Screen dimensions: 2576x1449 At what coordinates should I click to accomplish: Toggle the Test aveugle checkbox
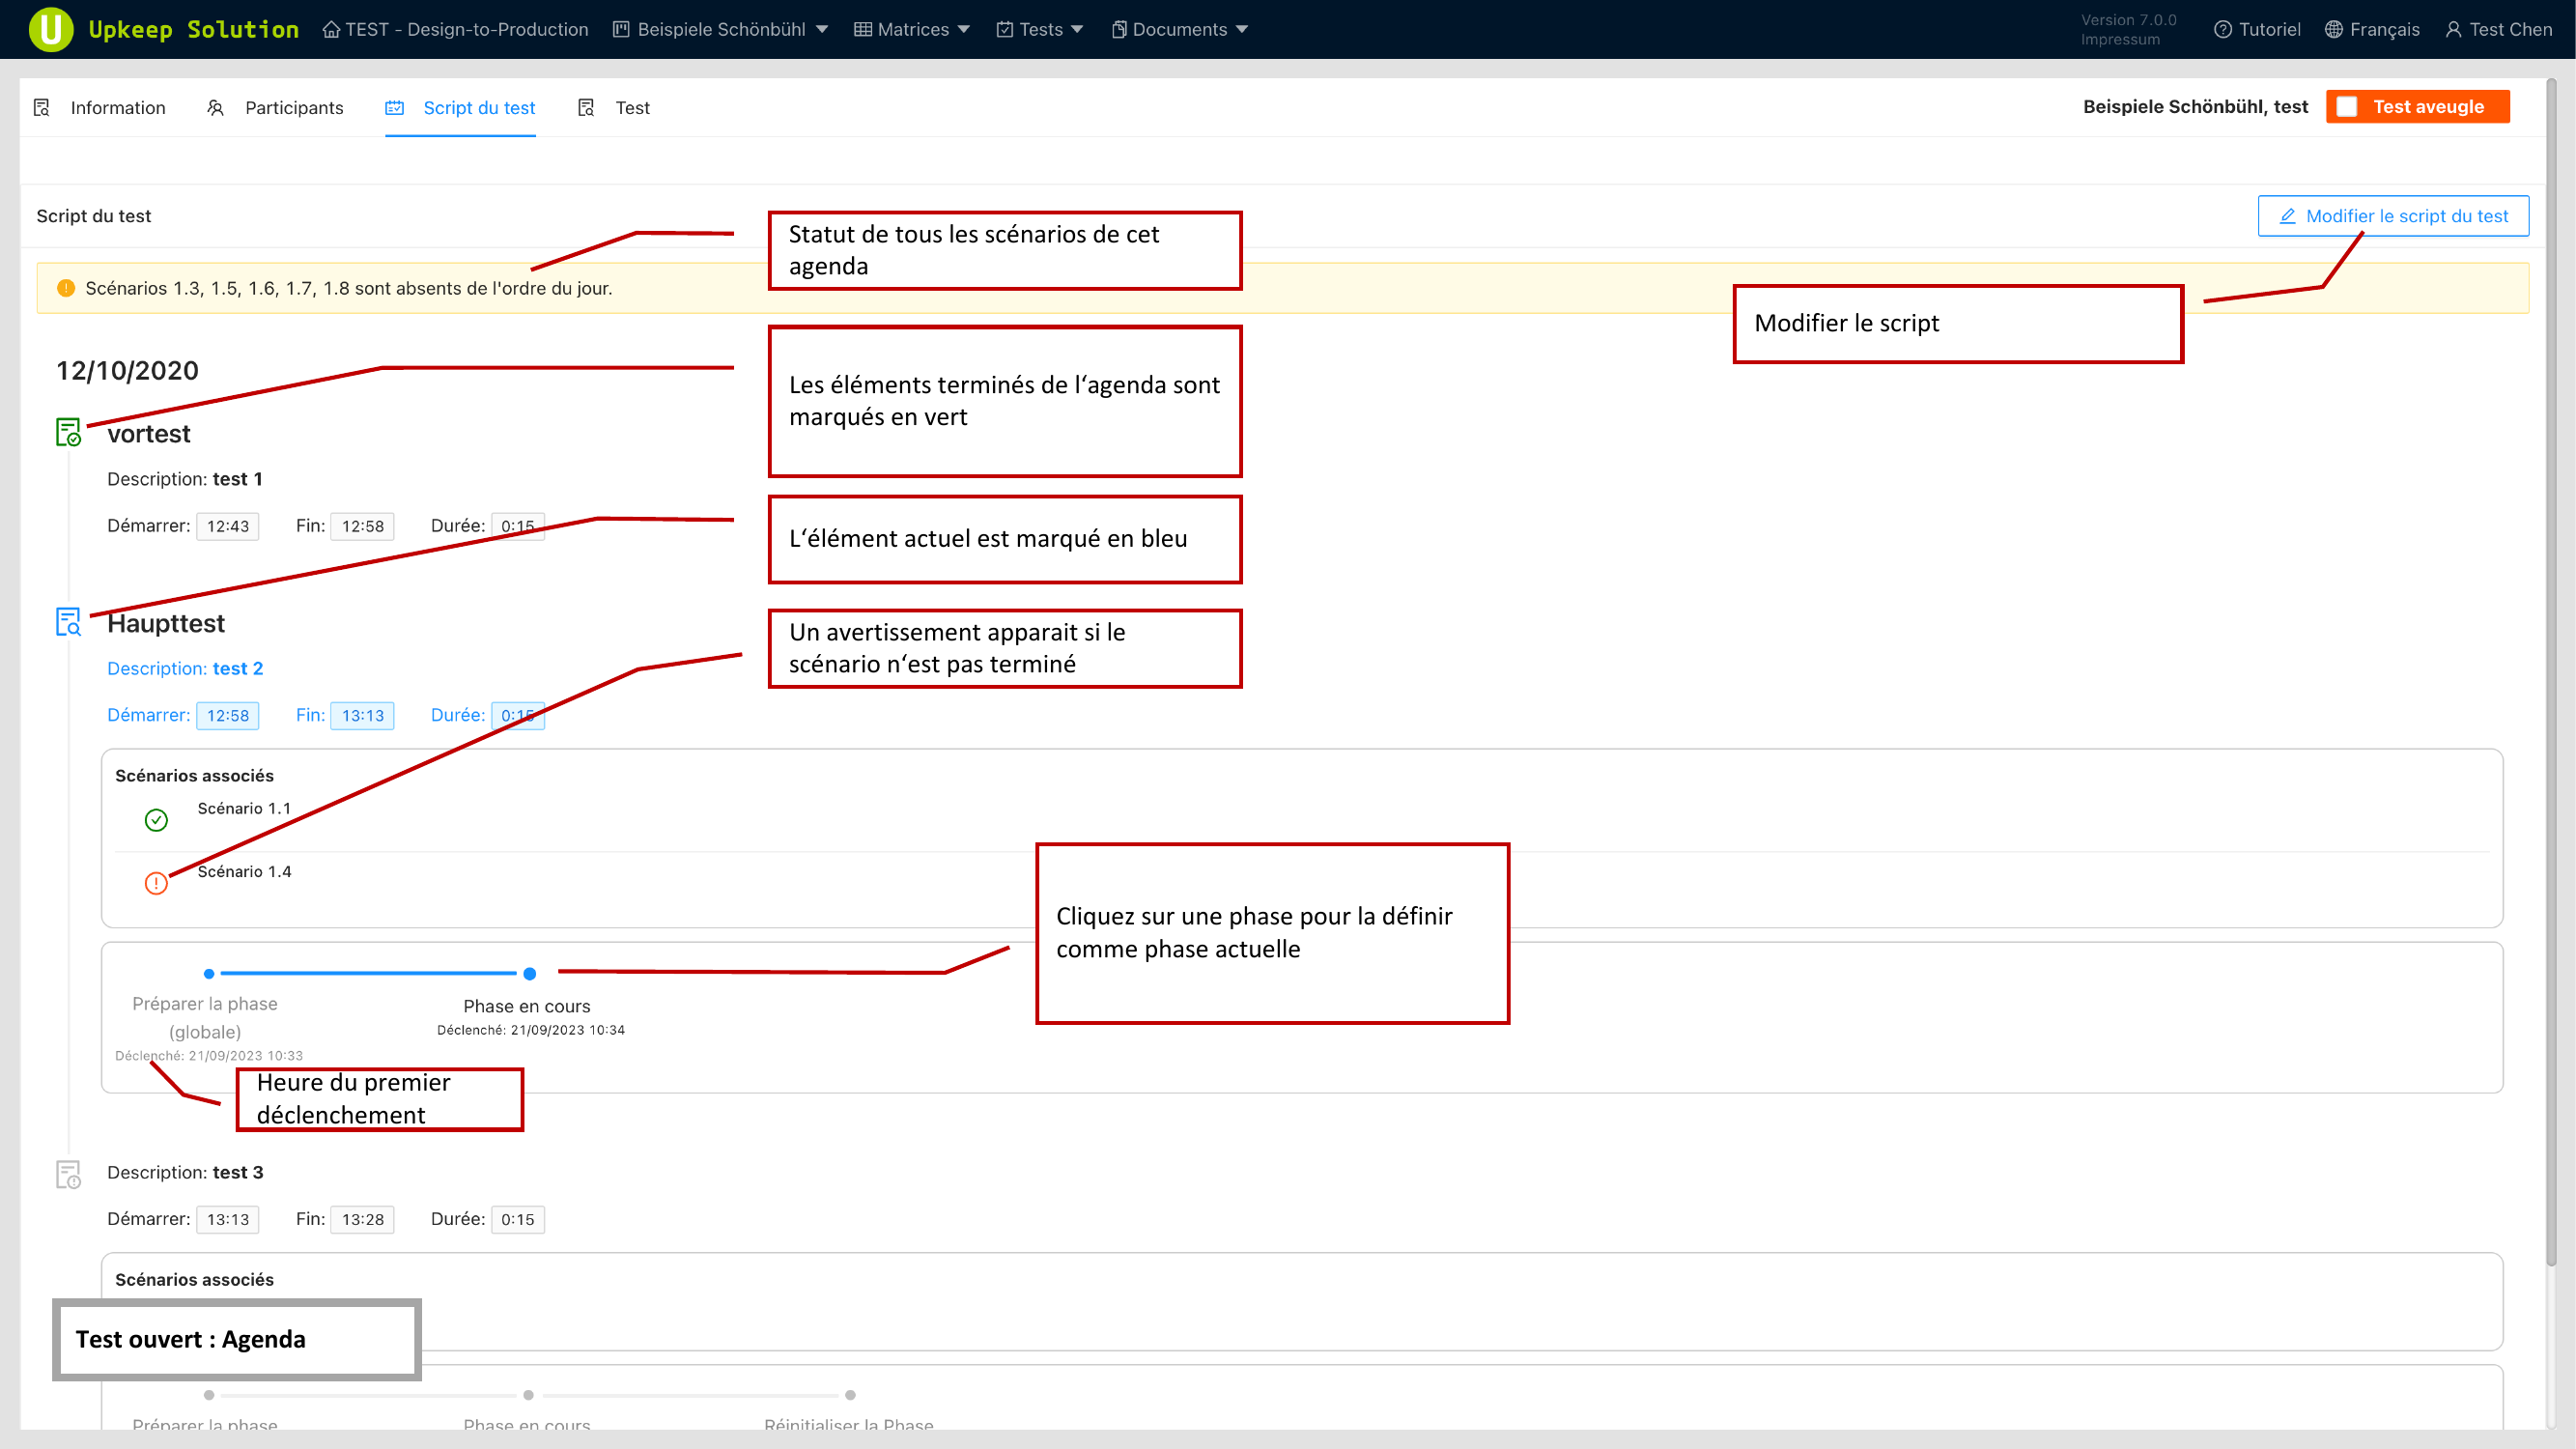(2347, 107)
